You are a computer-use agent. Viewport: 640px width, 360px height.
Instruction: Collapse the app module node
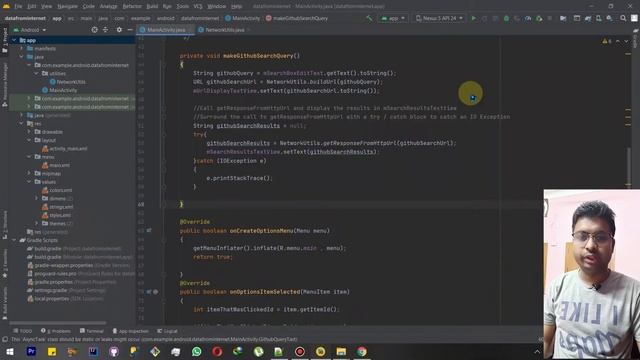click(x=15, y=40)
